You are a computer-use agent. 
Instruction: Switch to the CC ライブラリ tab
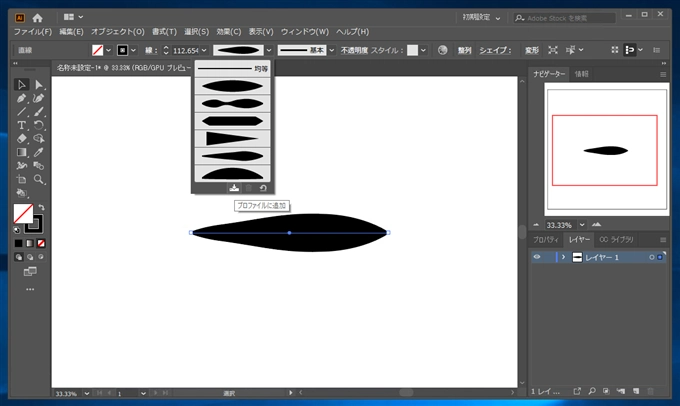[616, 239]
